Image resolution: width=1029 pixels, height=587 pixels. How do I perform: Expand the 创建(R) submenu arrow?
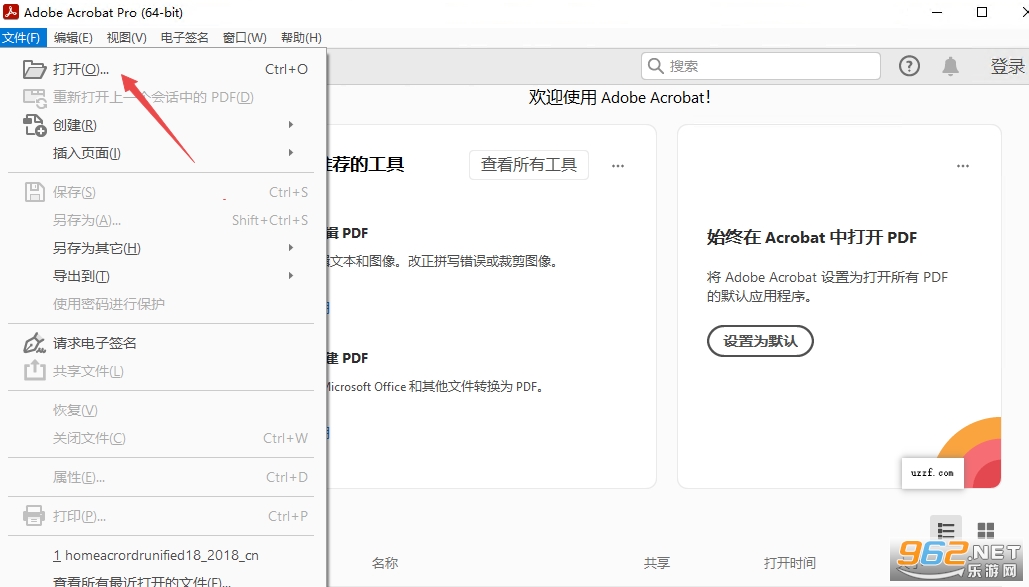(x=291, y=125)
